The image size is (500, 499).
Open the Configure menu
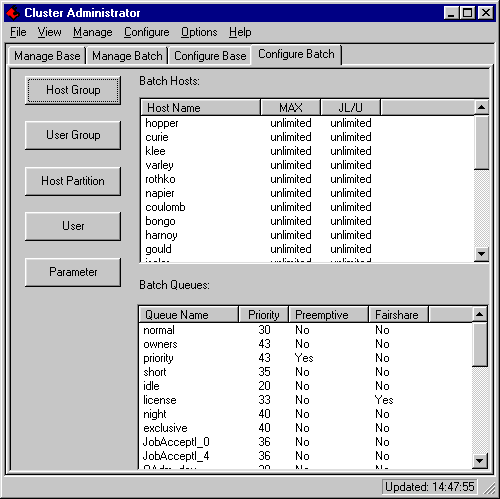[147, 32]
